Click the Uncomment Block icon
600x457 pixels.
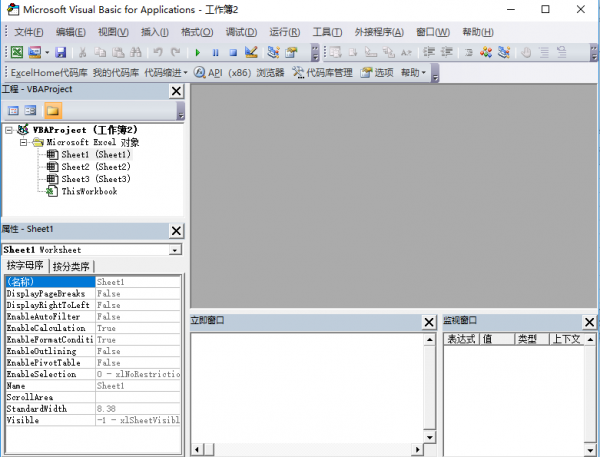point(561,52)
